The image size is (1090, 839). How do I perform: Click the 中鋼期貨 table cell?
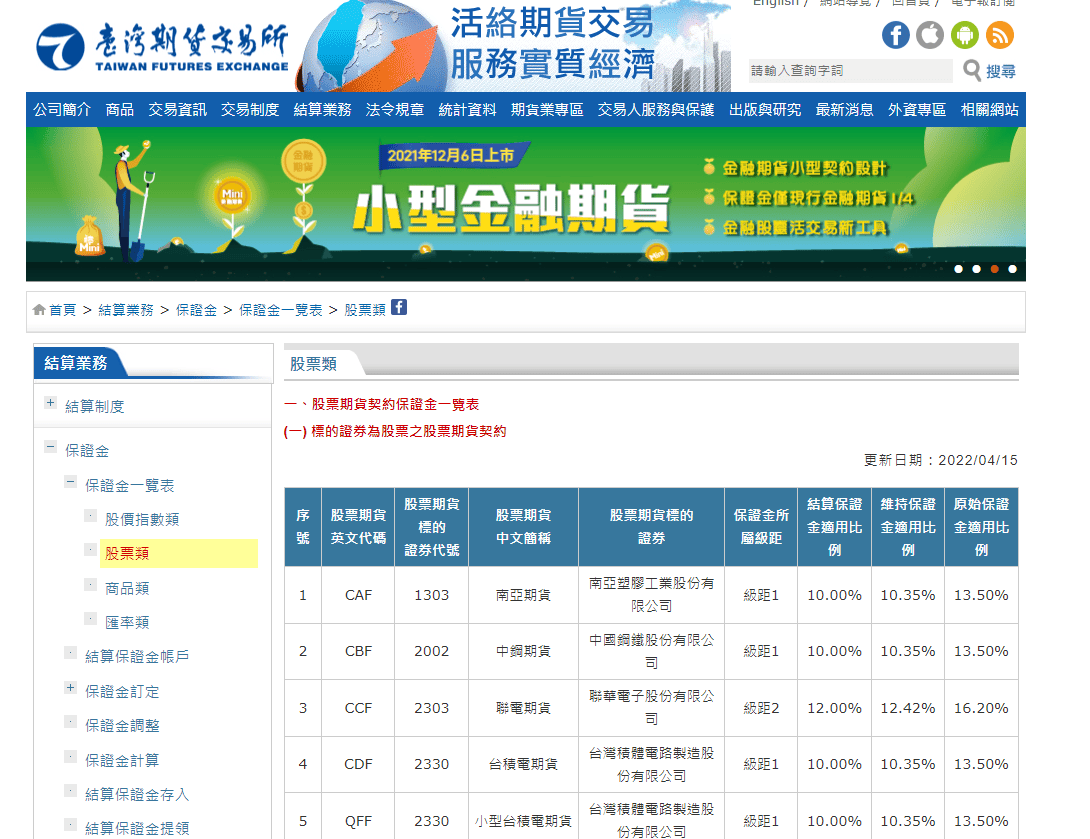pyautogui.click(x=523, y=651)
